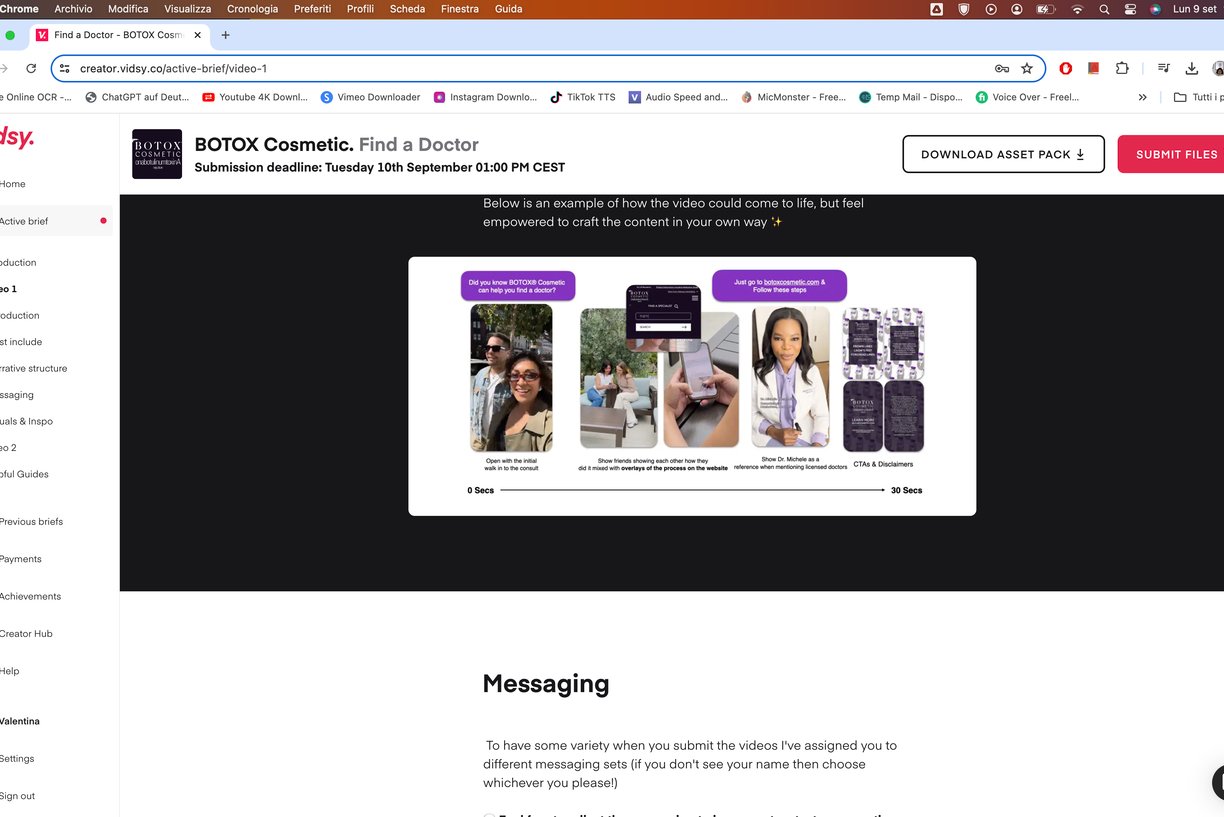Viewport: 1224px width, 817px height.
Task: View site information icon in address bar
Action: click(x=64, y=68)
